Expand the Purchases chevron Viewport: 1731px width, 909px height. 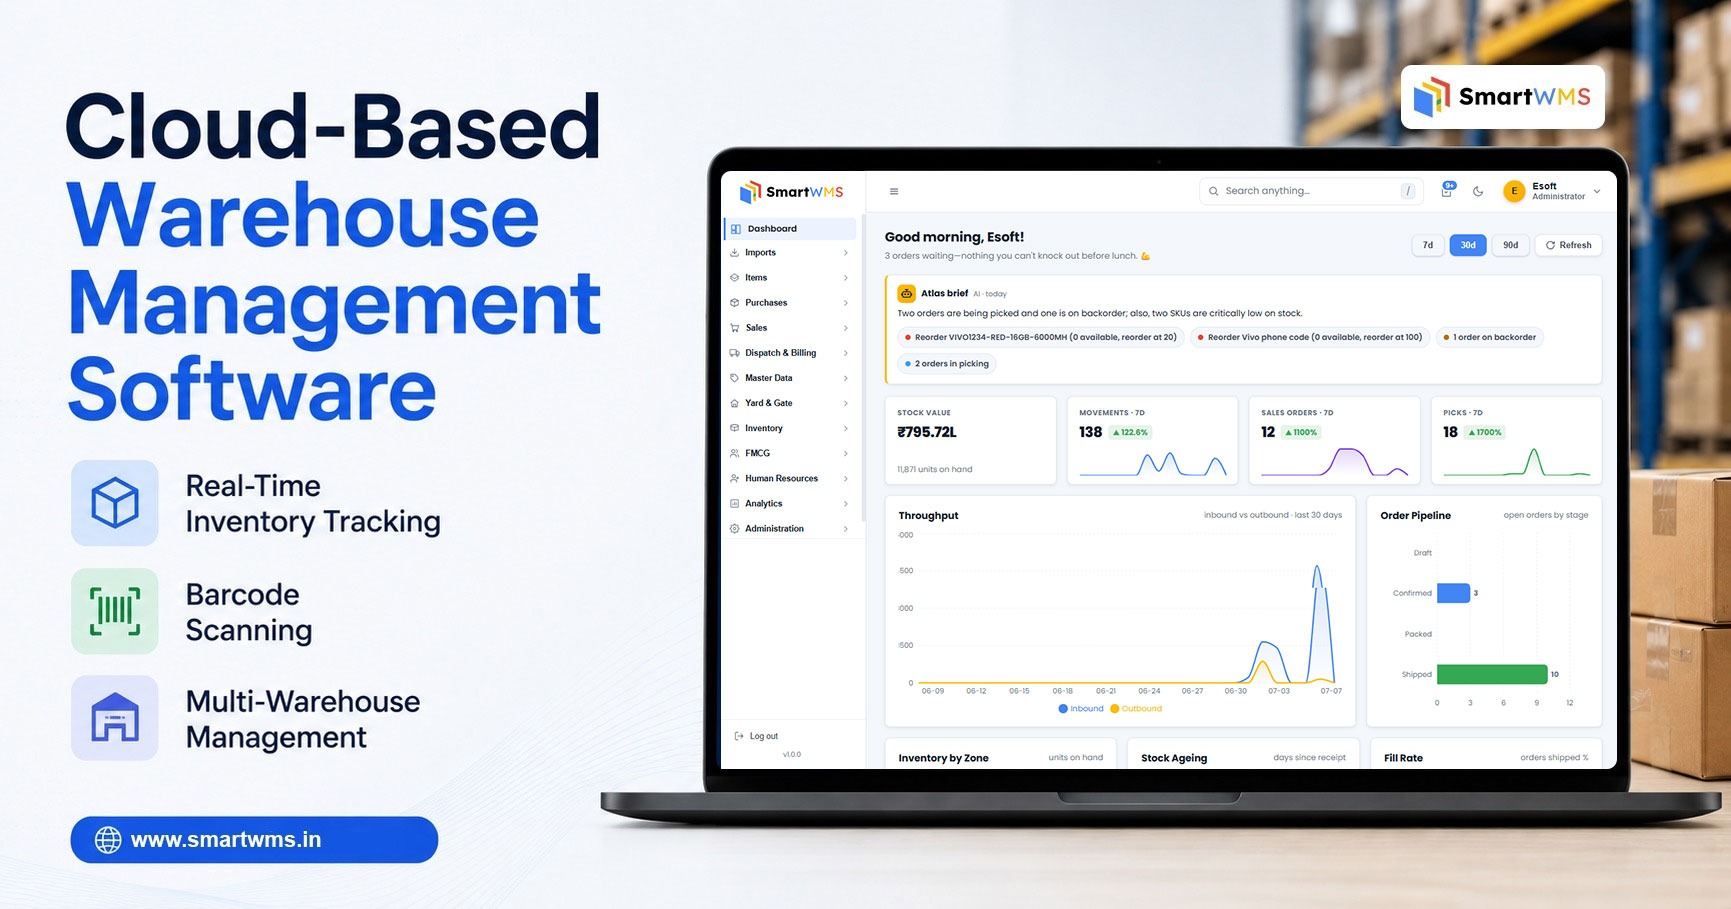(x=846, y=303)
